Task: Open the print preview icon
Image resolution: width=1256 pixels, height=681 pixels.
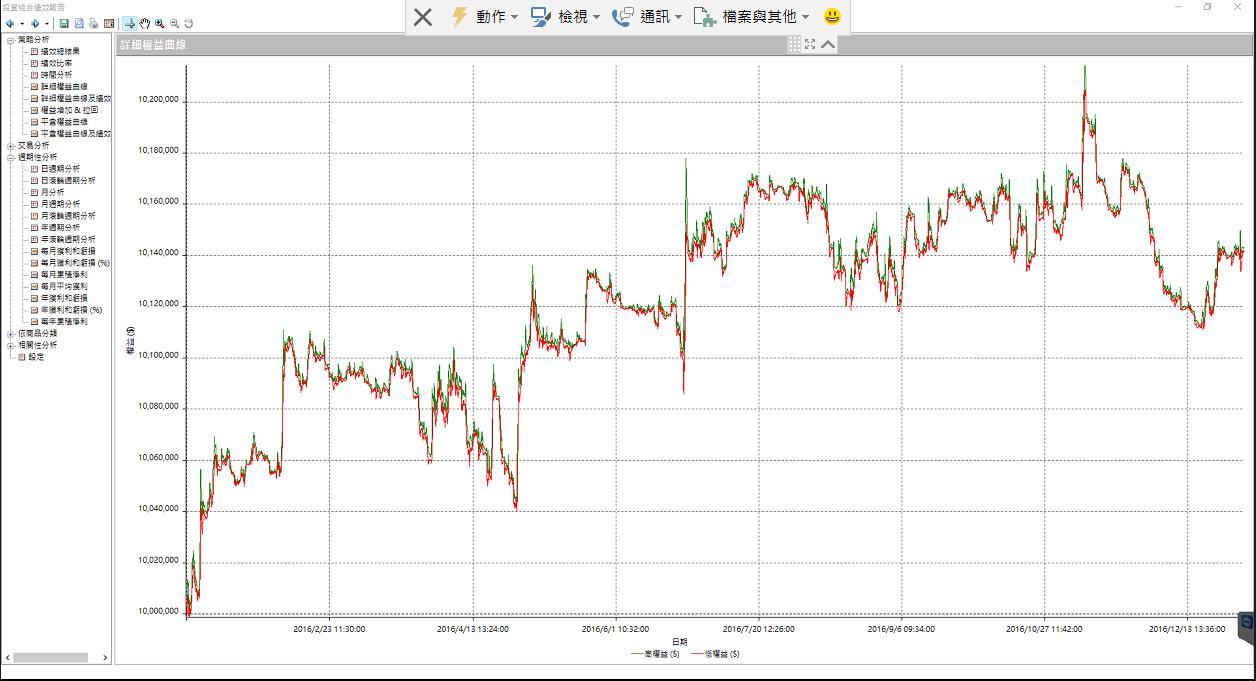Action: (79, 23)
